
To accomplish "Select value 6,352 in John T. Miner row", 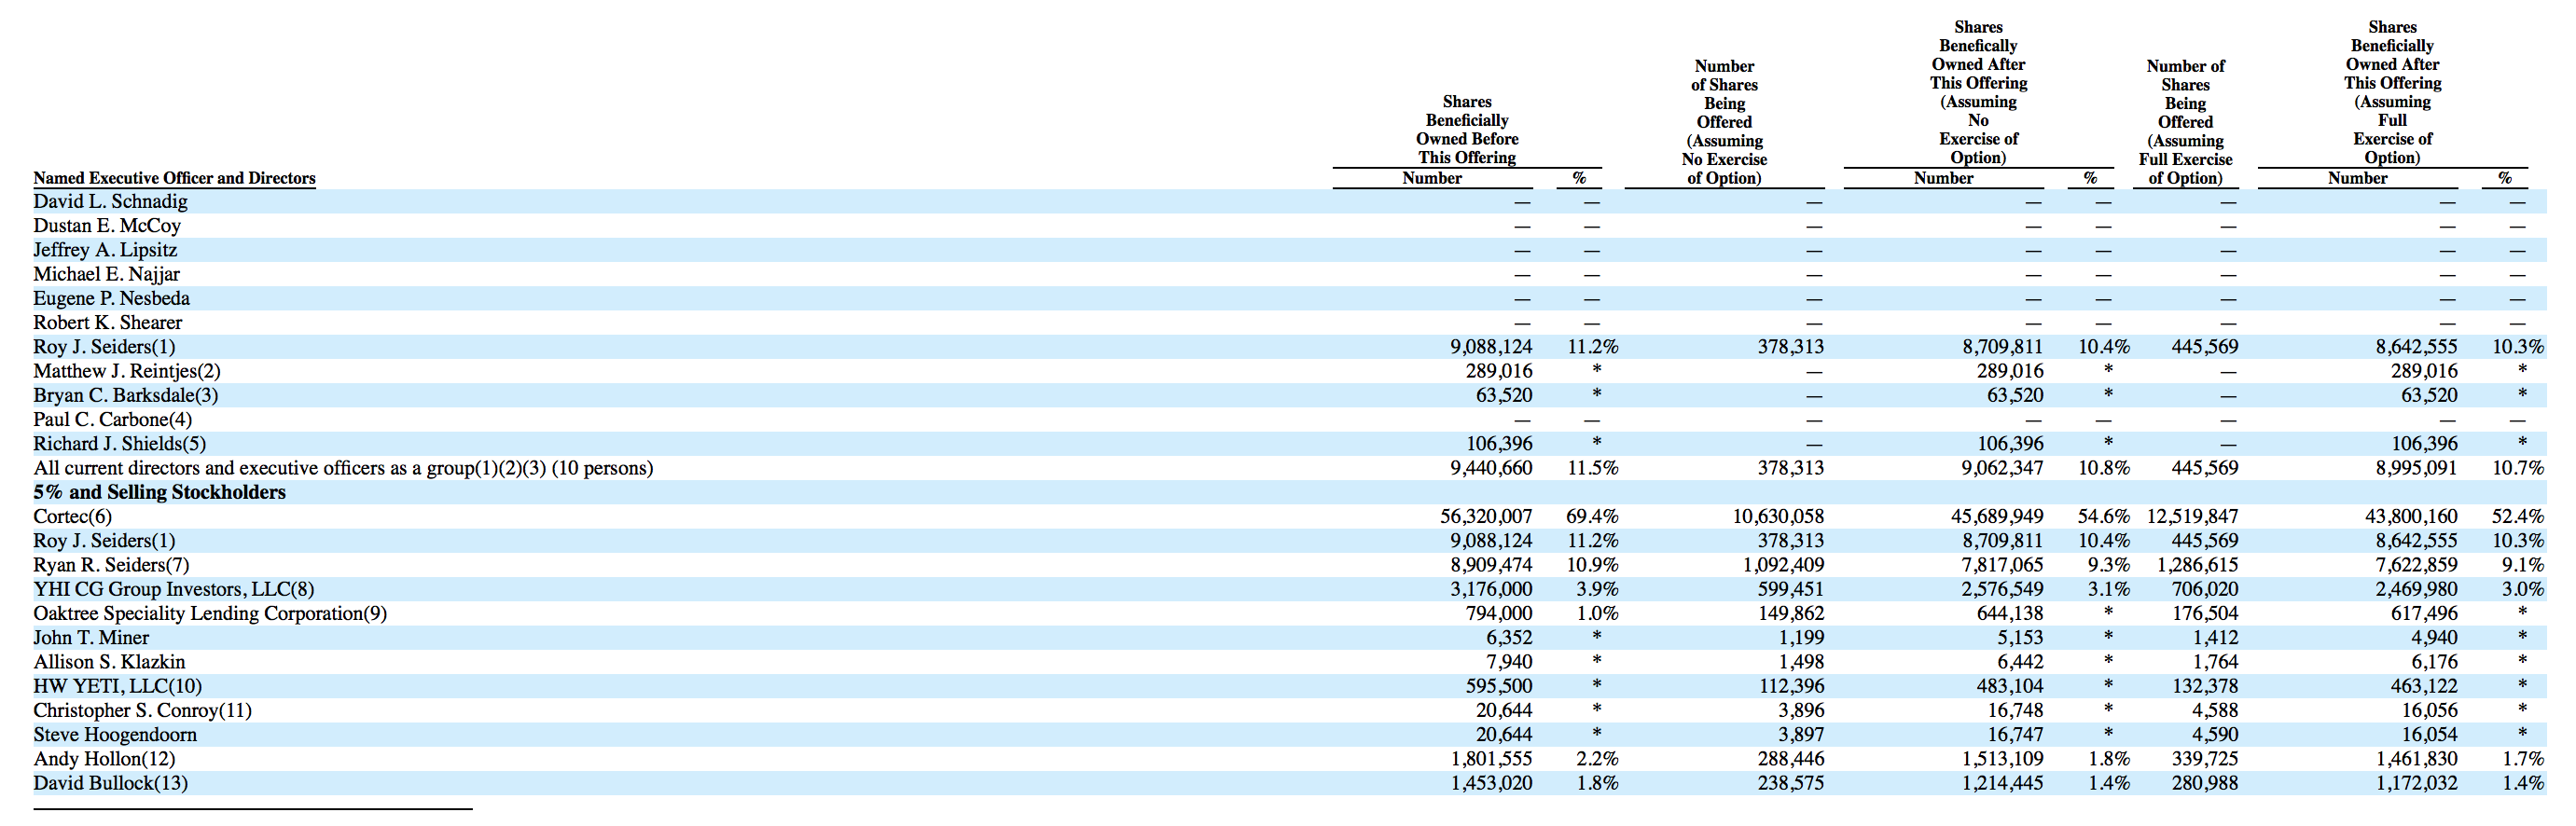I will click(1509, 637).
